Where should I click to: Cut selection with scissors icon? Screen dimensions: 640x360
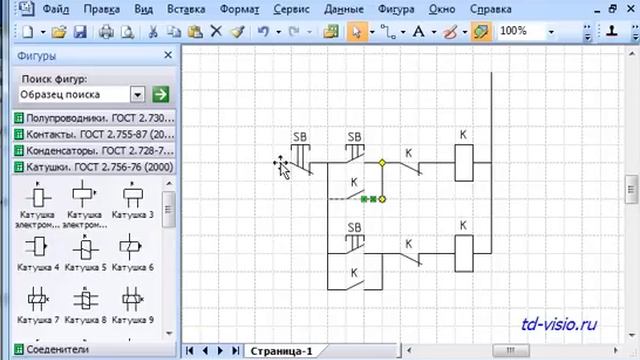[153, 31]
